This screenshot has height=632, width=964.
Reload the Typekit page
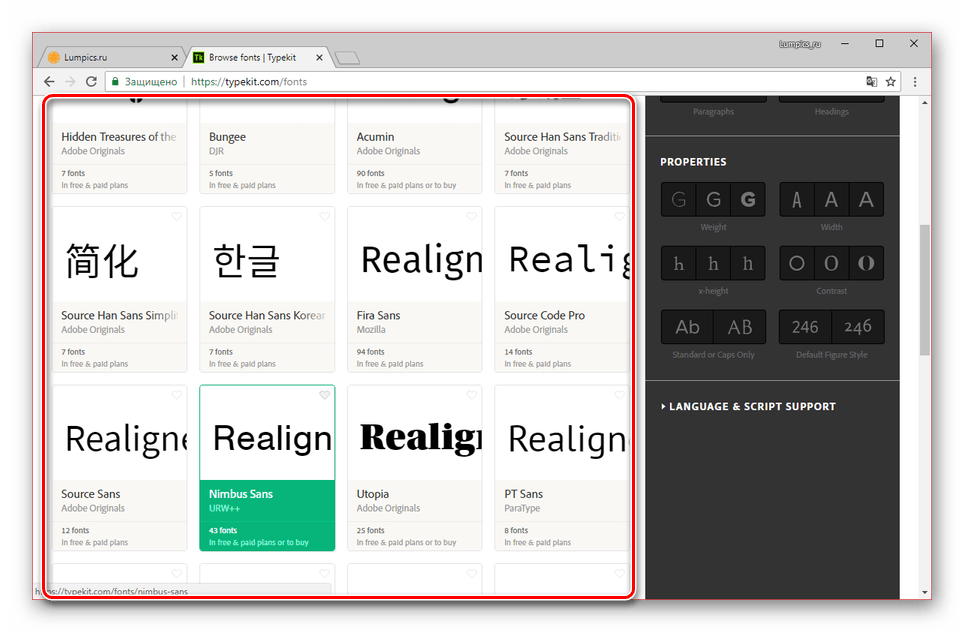click(x=91, y=81)
